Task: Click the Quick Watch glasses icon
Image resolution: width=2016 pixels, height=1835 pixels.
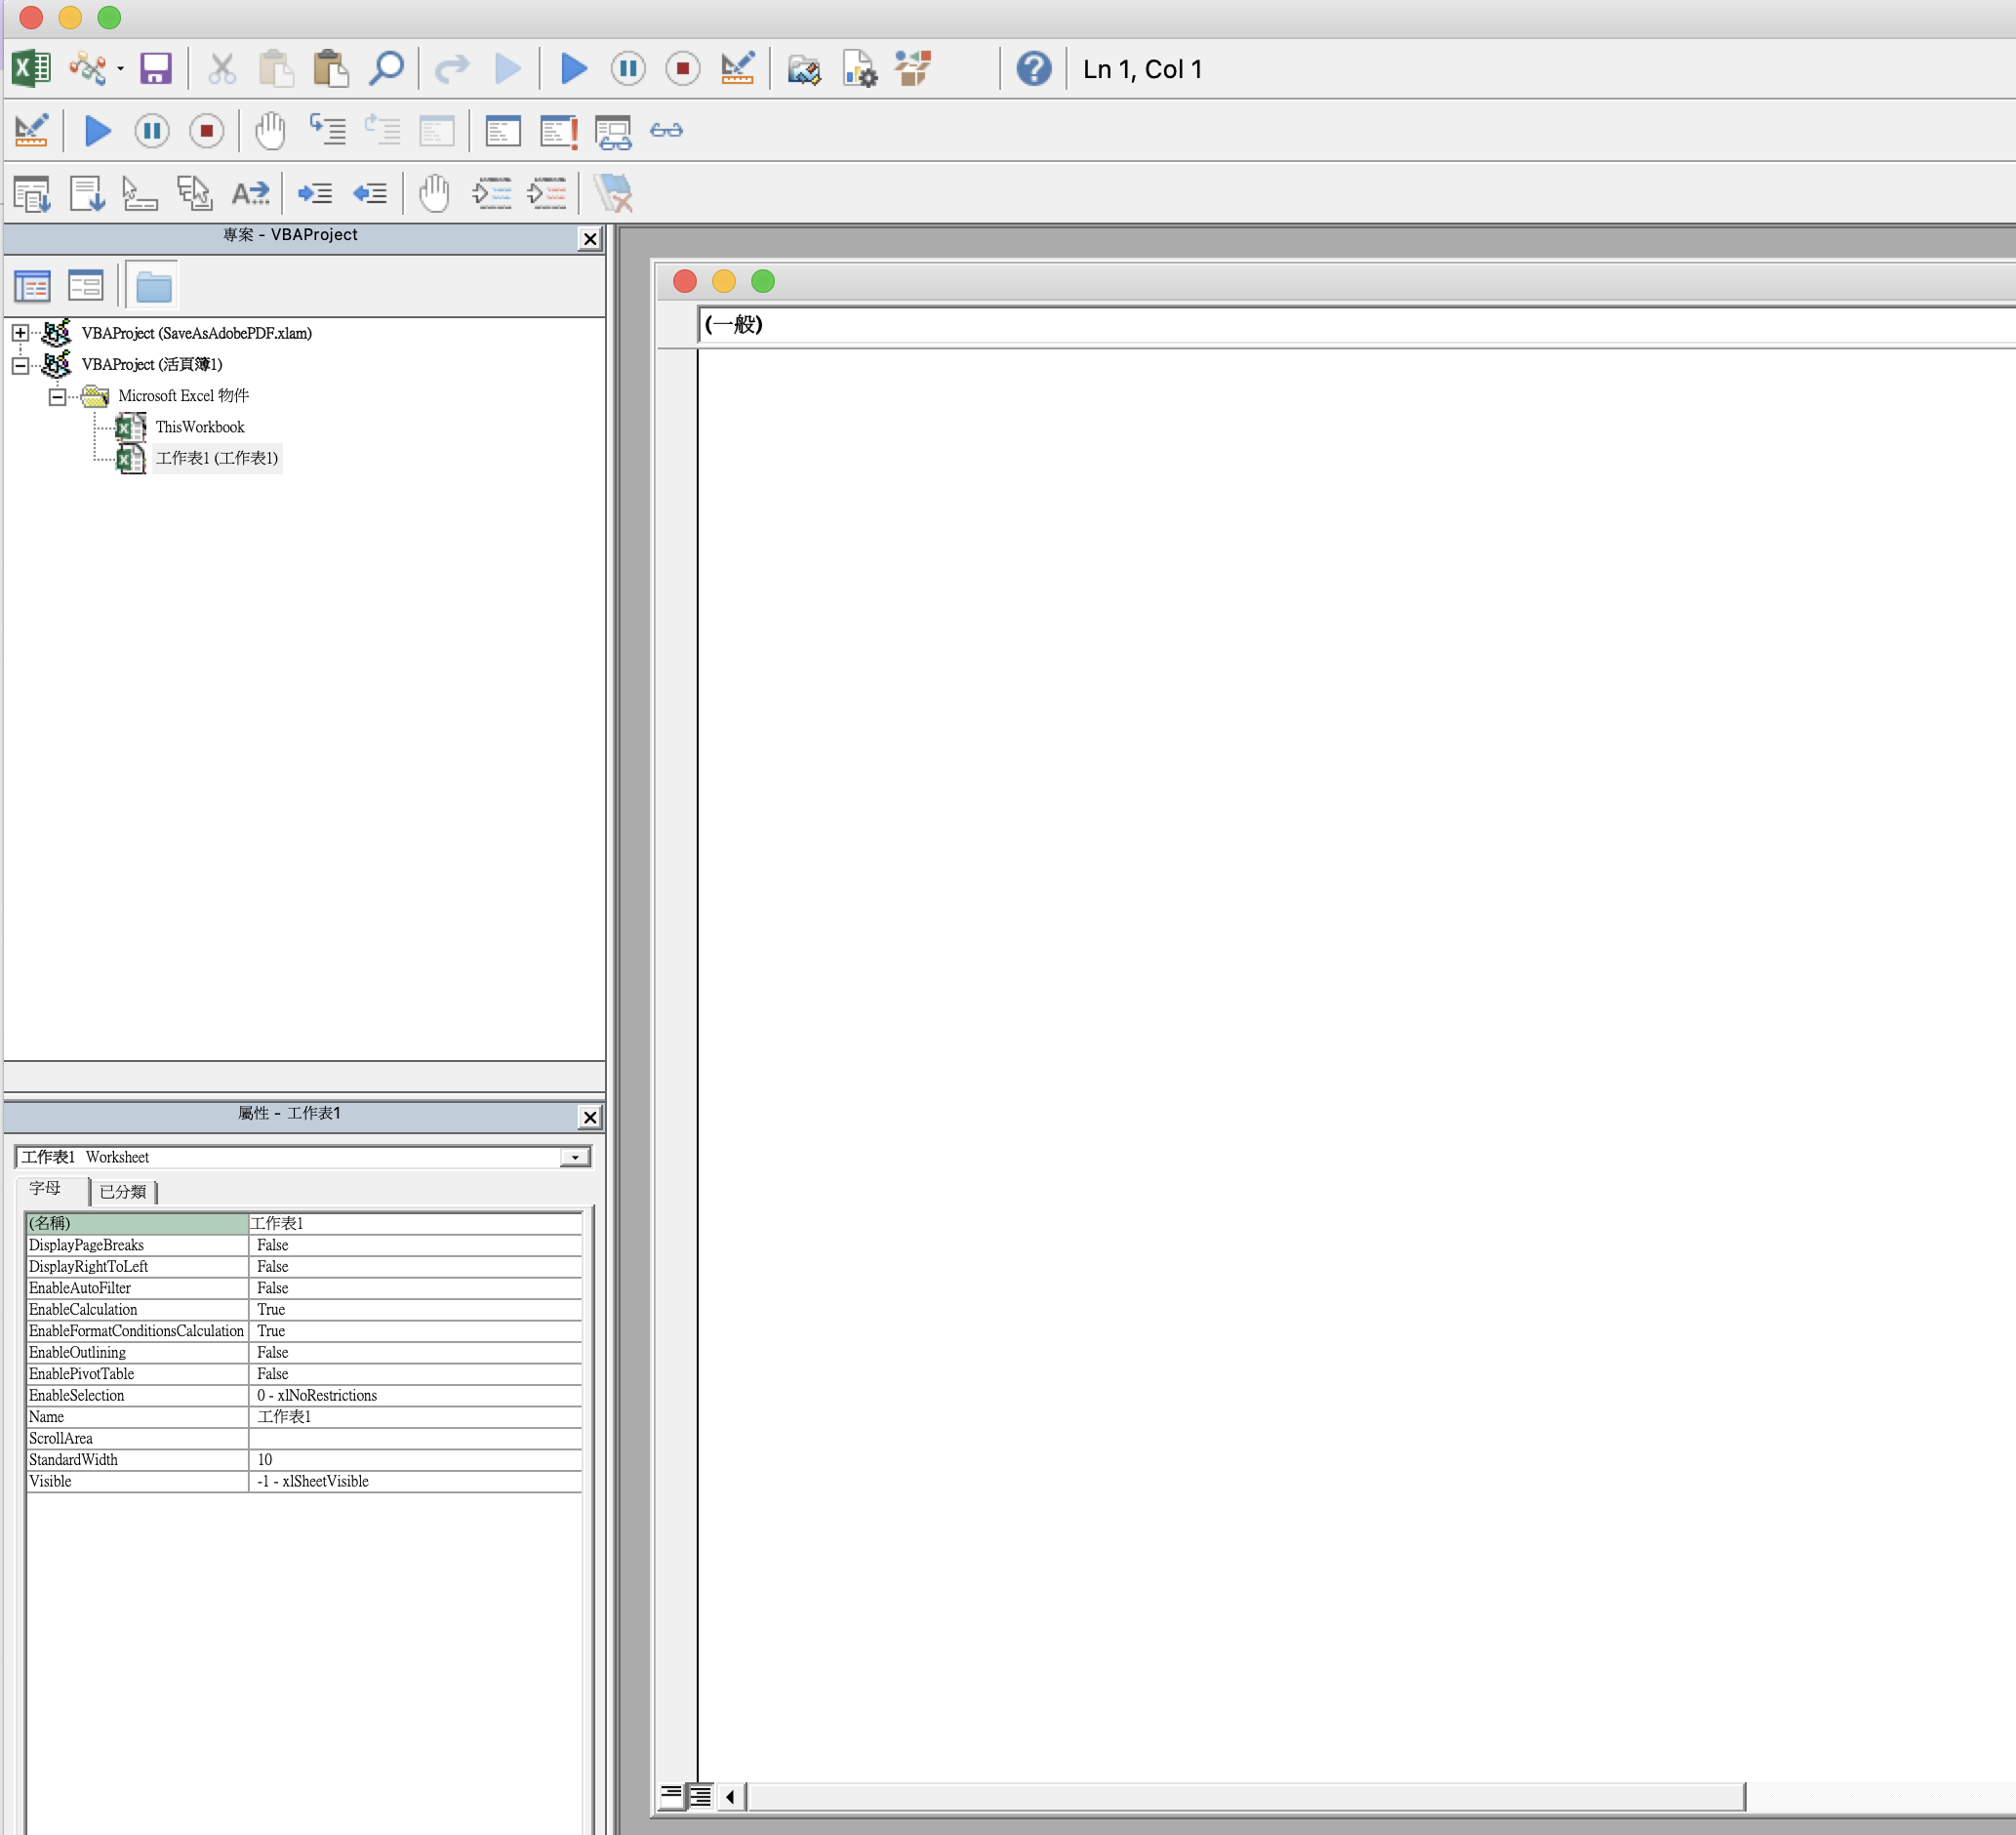Action: pos(666,131)
